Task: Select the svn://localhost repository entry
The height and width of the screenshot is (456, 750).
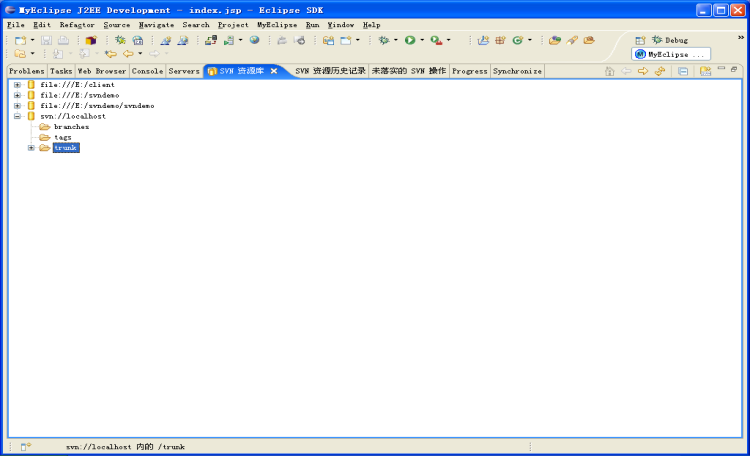Action: pos(73,116)
